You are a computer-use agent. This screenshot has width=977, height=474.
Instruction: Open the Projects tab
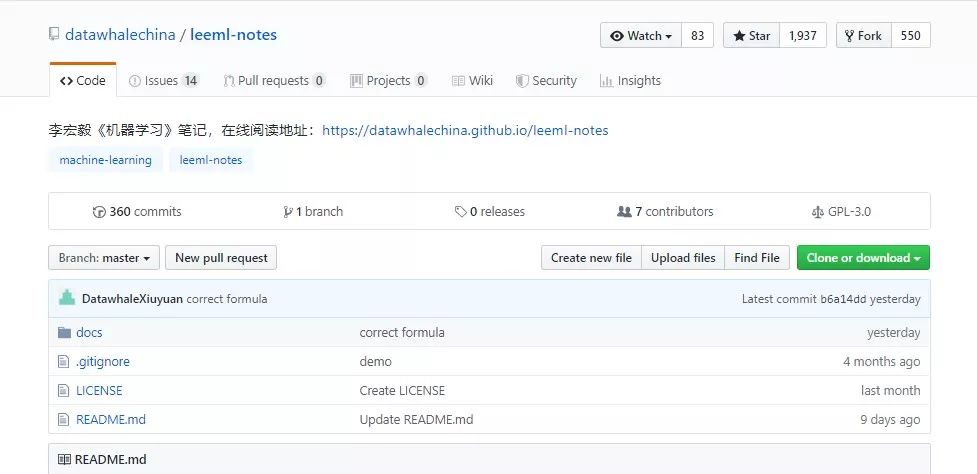pyautogui.click(x=389, y=80)
